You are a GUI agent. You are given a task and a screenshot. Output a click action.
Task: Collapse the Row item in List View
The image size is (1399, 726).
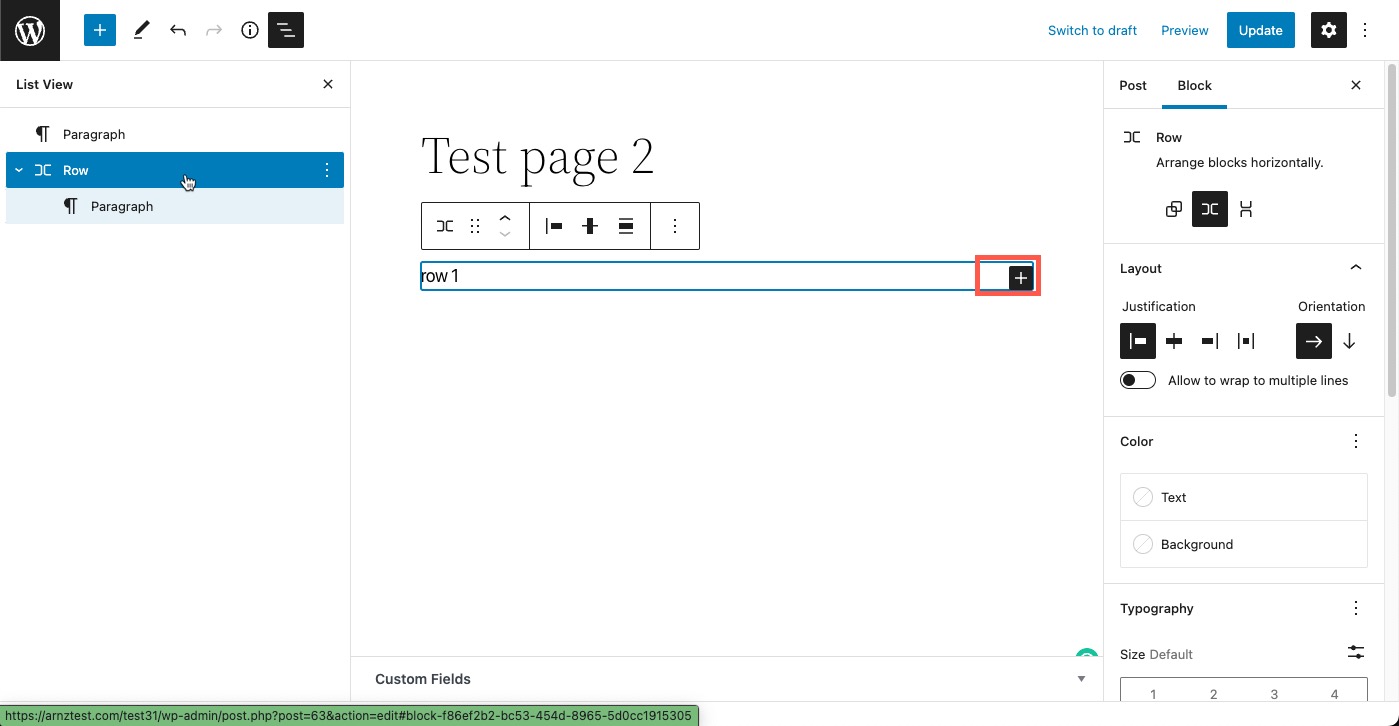coord(19,170)
